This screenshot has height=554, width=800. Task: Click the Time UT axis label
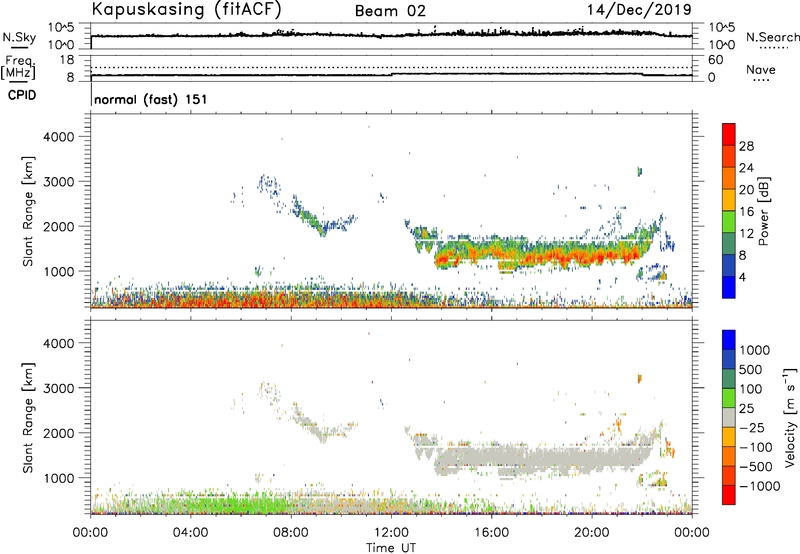(391, 548)
